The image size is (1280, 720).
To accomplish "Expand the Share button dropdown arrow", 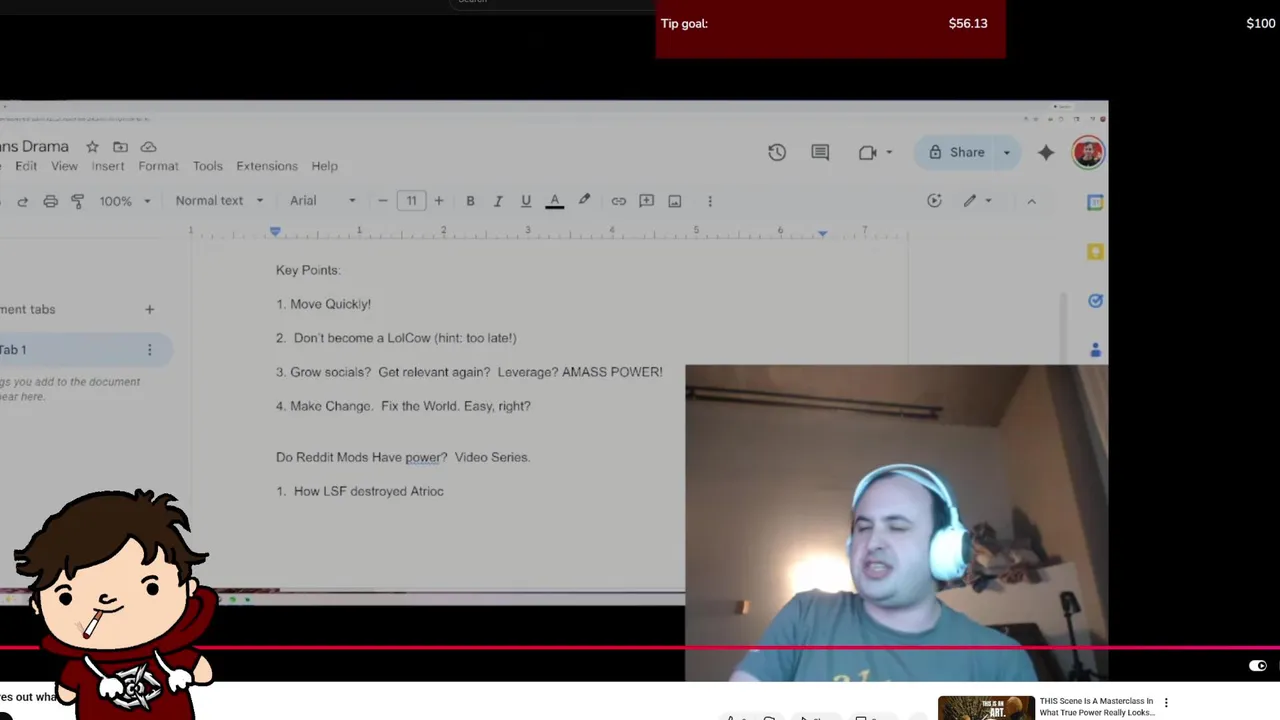I will (x=1006, y=153).
